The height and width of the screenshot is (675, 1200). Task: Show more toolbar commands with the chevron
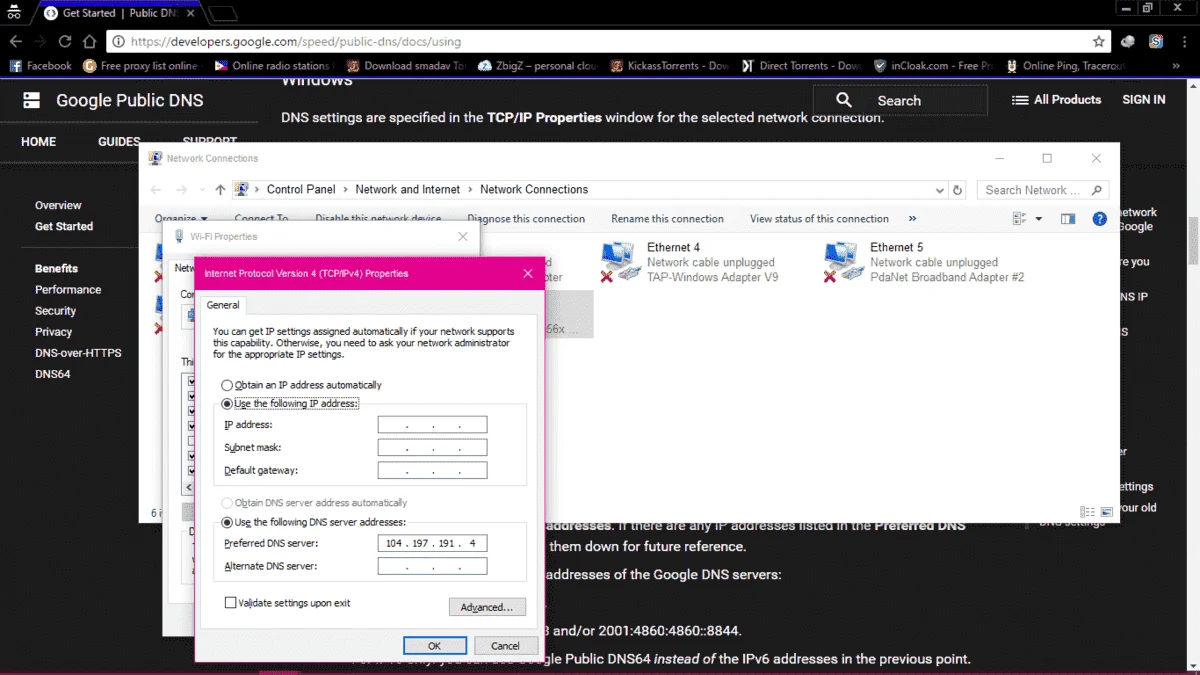[912, 219]
